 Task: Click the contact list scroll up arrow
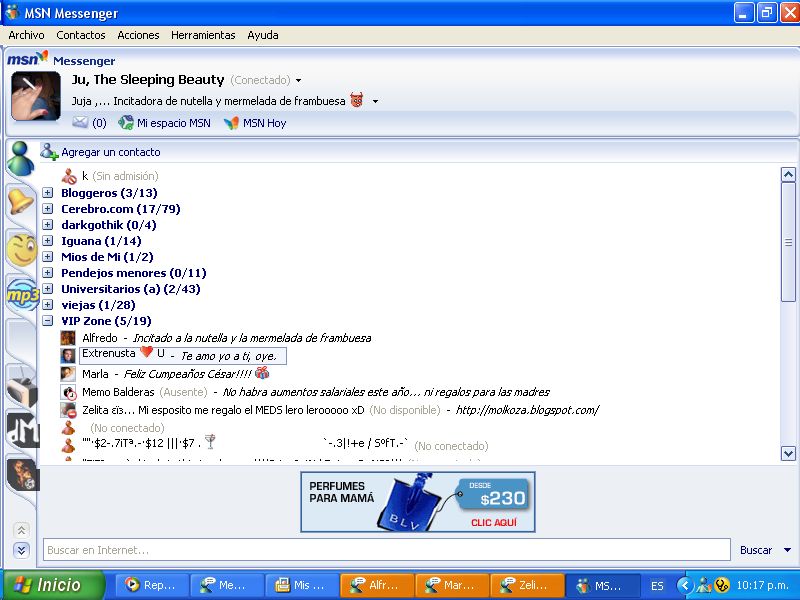coord(788,174)
